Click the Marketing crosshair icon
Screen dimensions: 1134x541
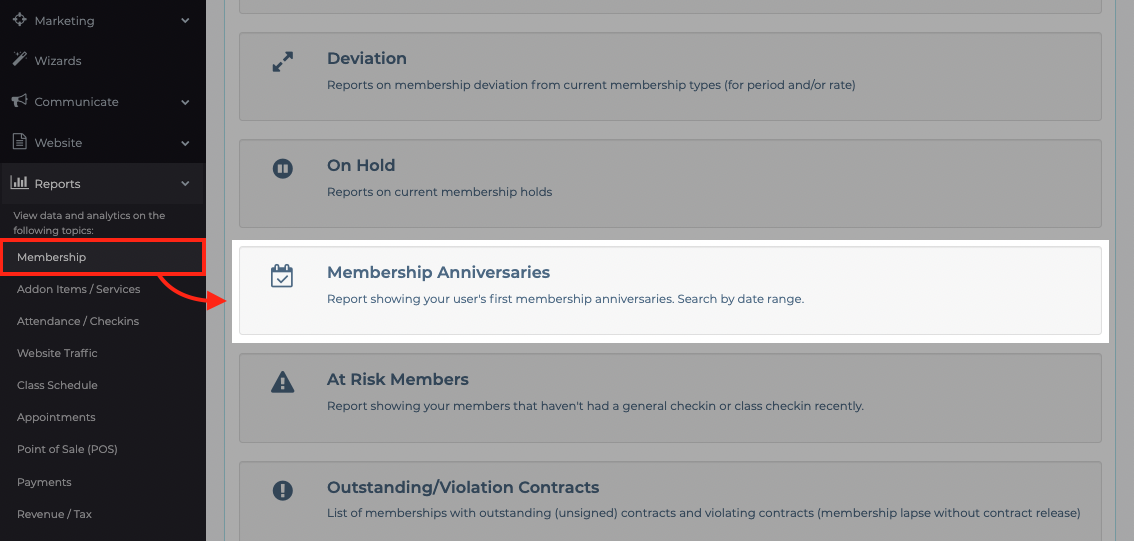pyautogui.click(x=20, y=20)
